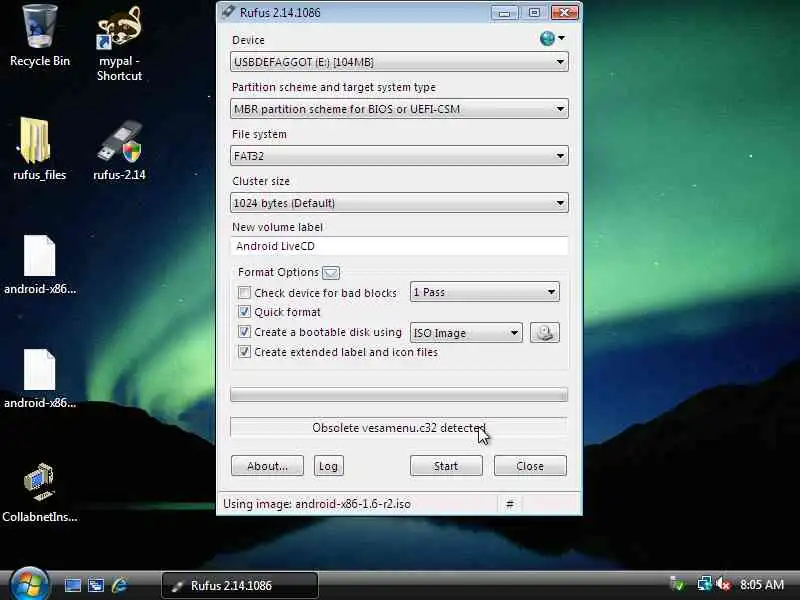Screen dimensions: 800x600
Task: Select the mypal - Shortcut desktop icon
Action: tap(119, 43)
